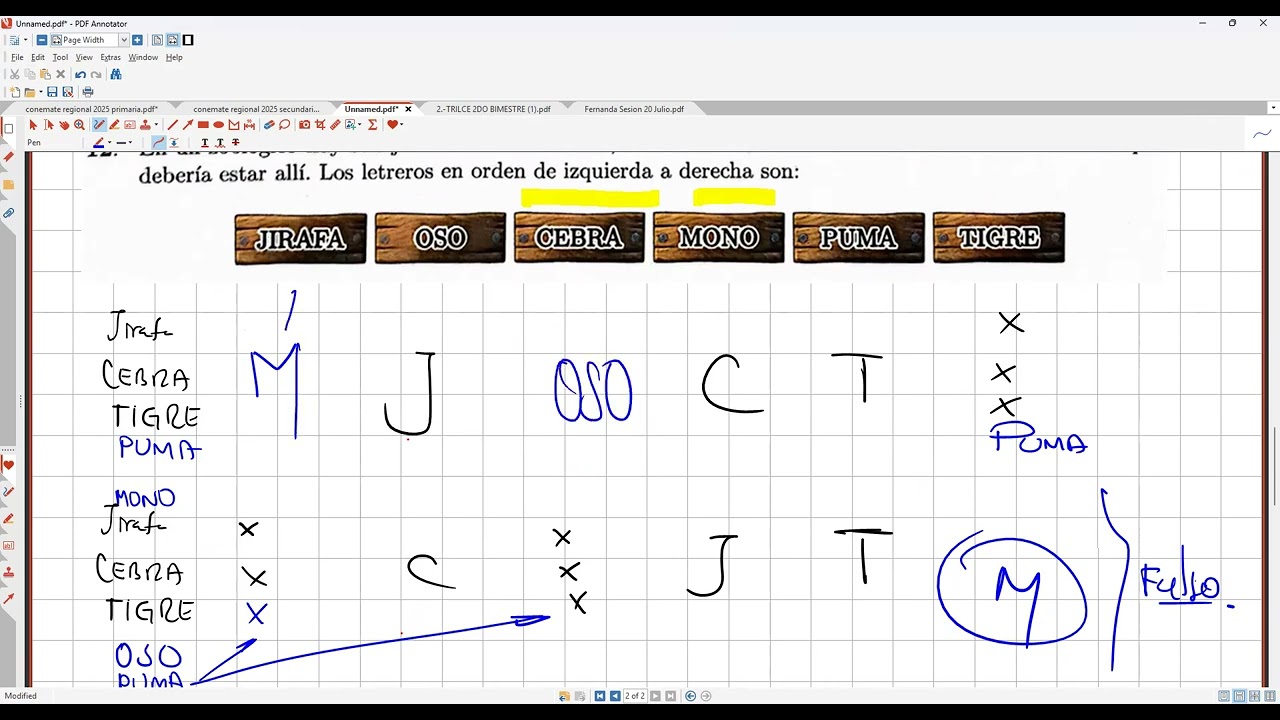This screenshot has height=720, width=1280.
Task: Click the Find binoculars icon
Action: coord(116,74)
